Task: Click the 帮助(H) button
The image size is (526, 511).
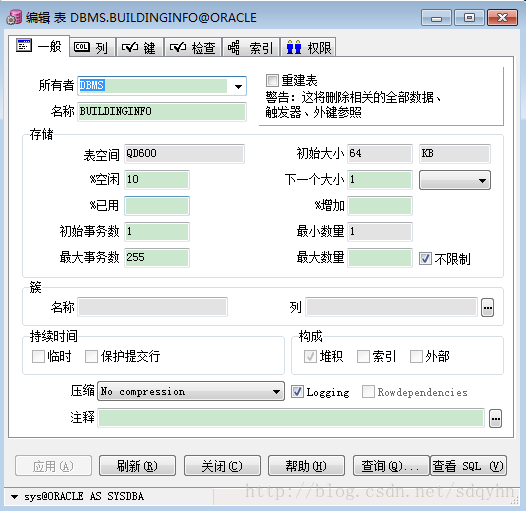Action: 306,466
